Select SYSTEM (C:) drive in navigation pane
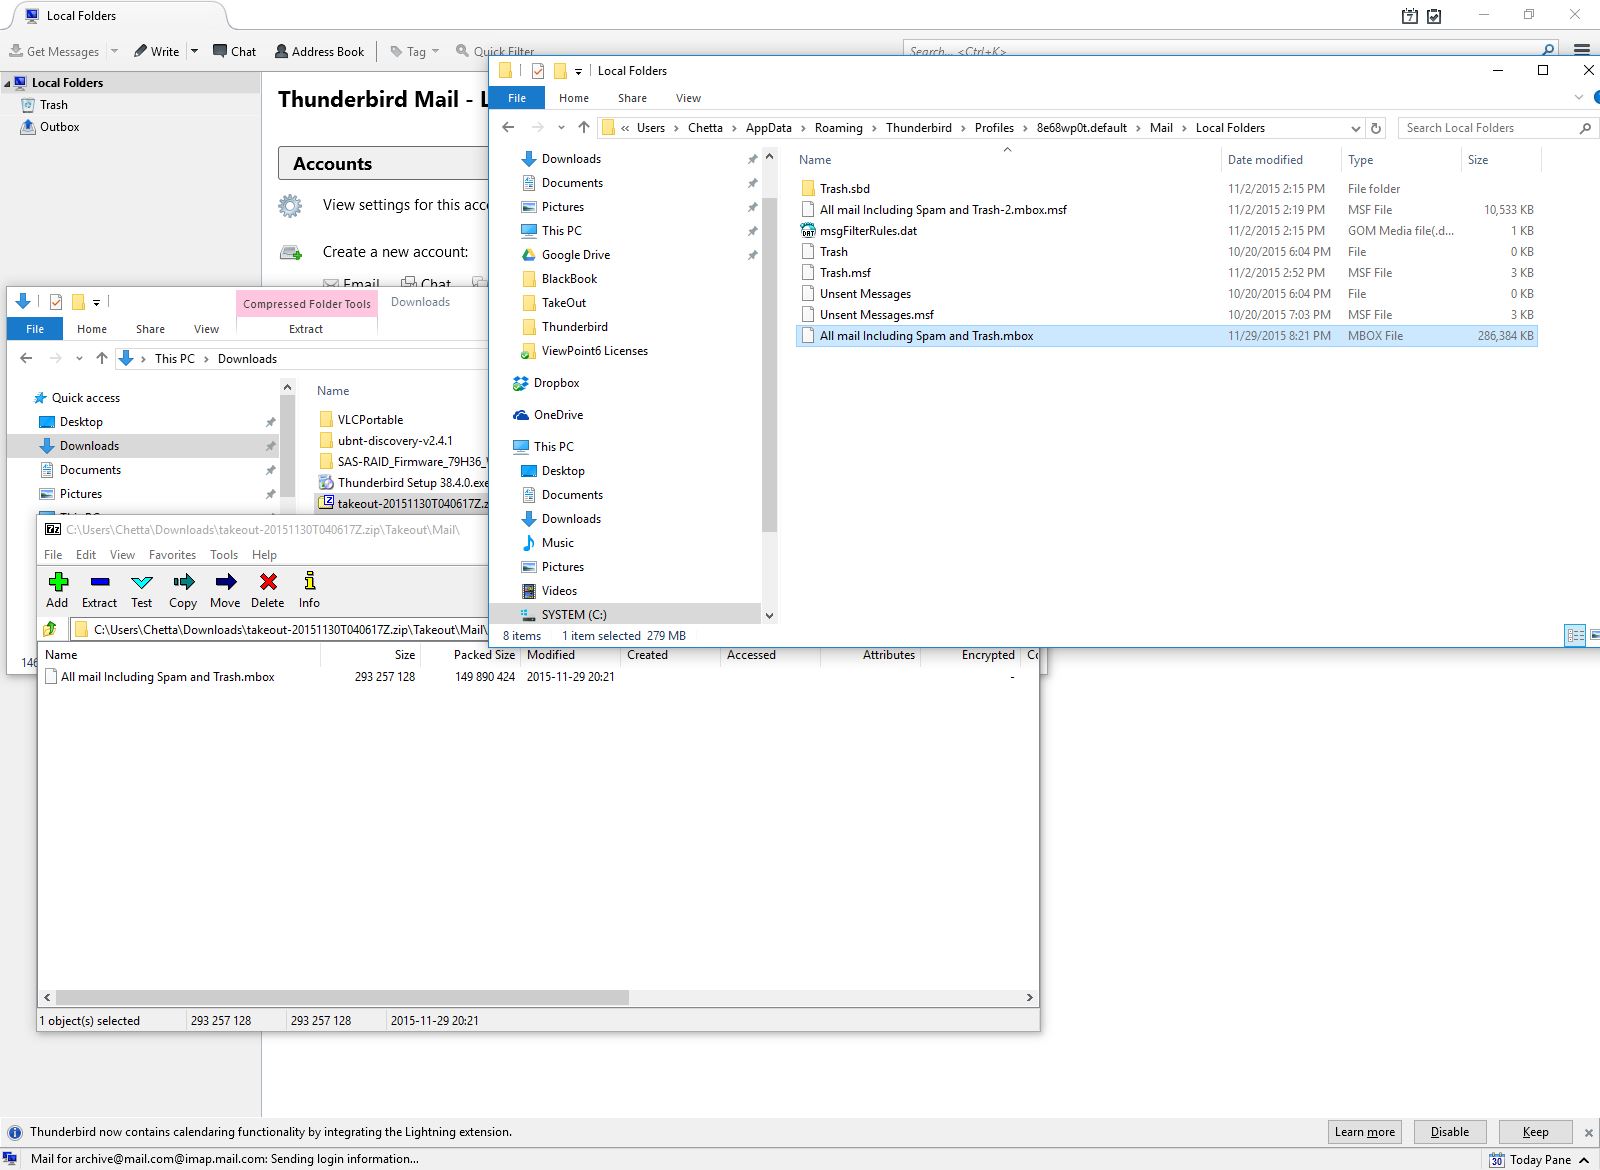 tap(574, 615)
